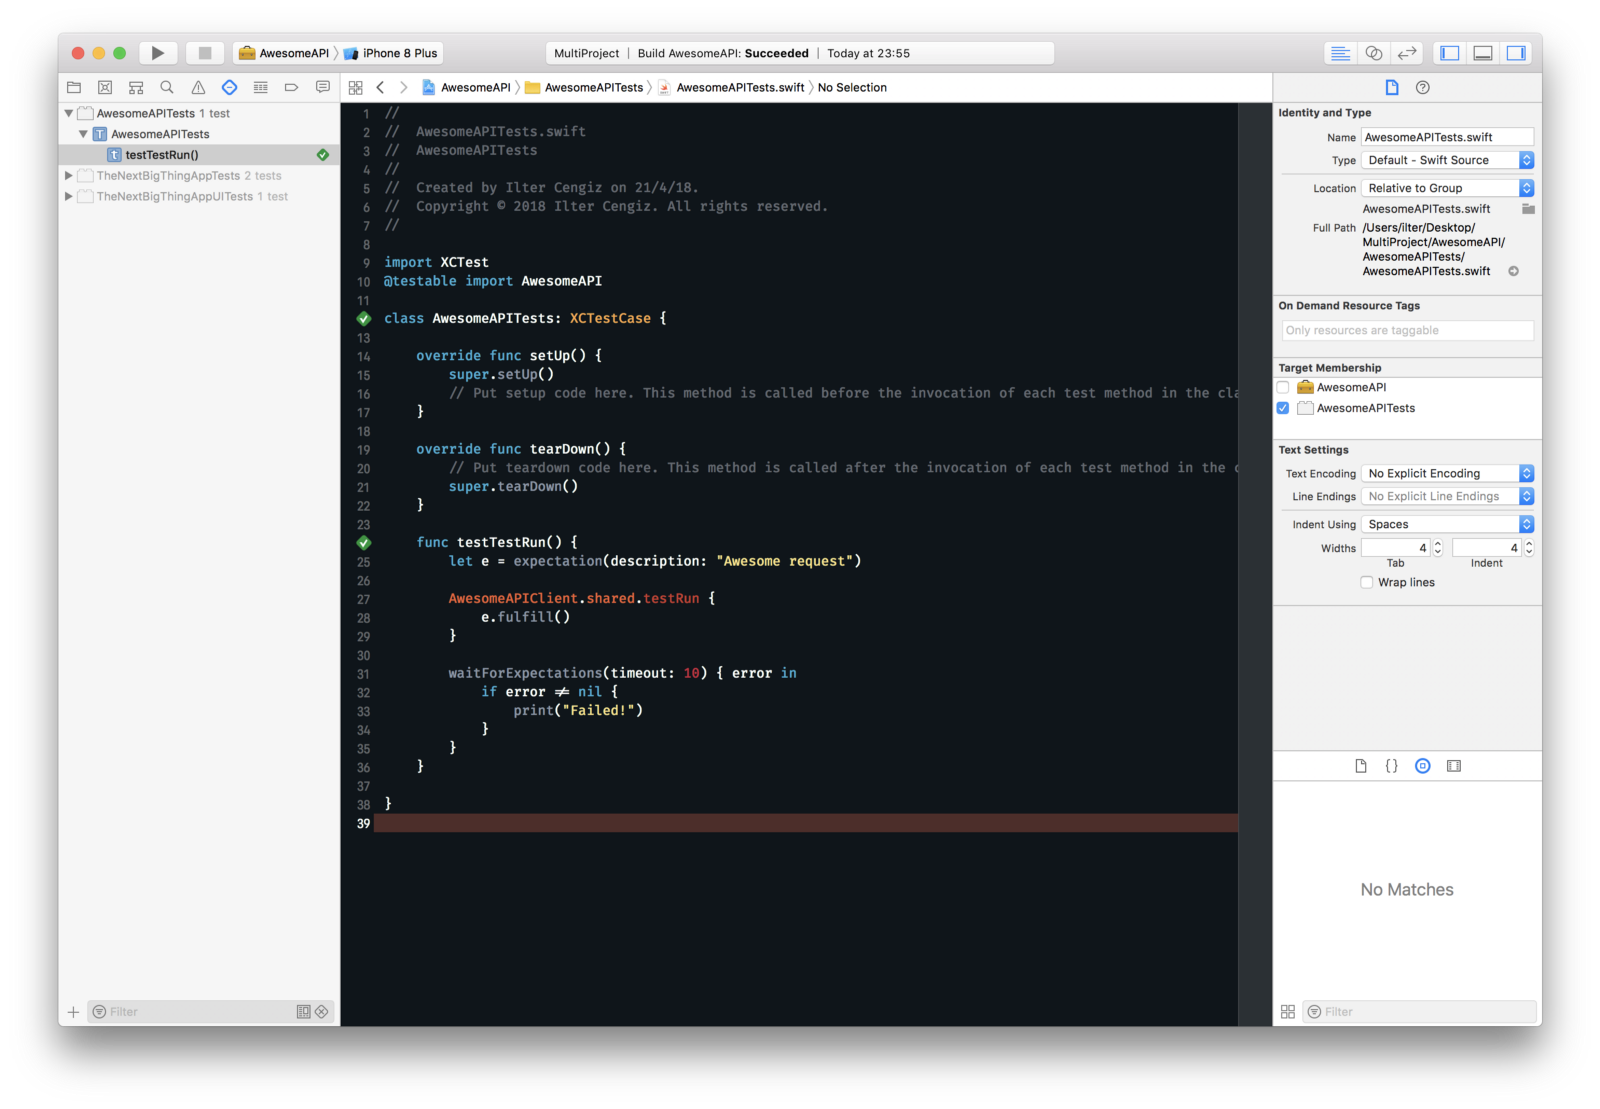
Task: Enable AwesomeAPI target membership
Action: coord(1283,387)
